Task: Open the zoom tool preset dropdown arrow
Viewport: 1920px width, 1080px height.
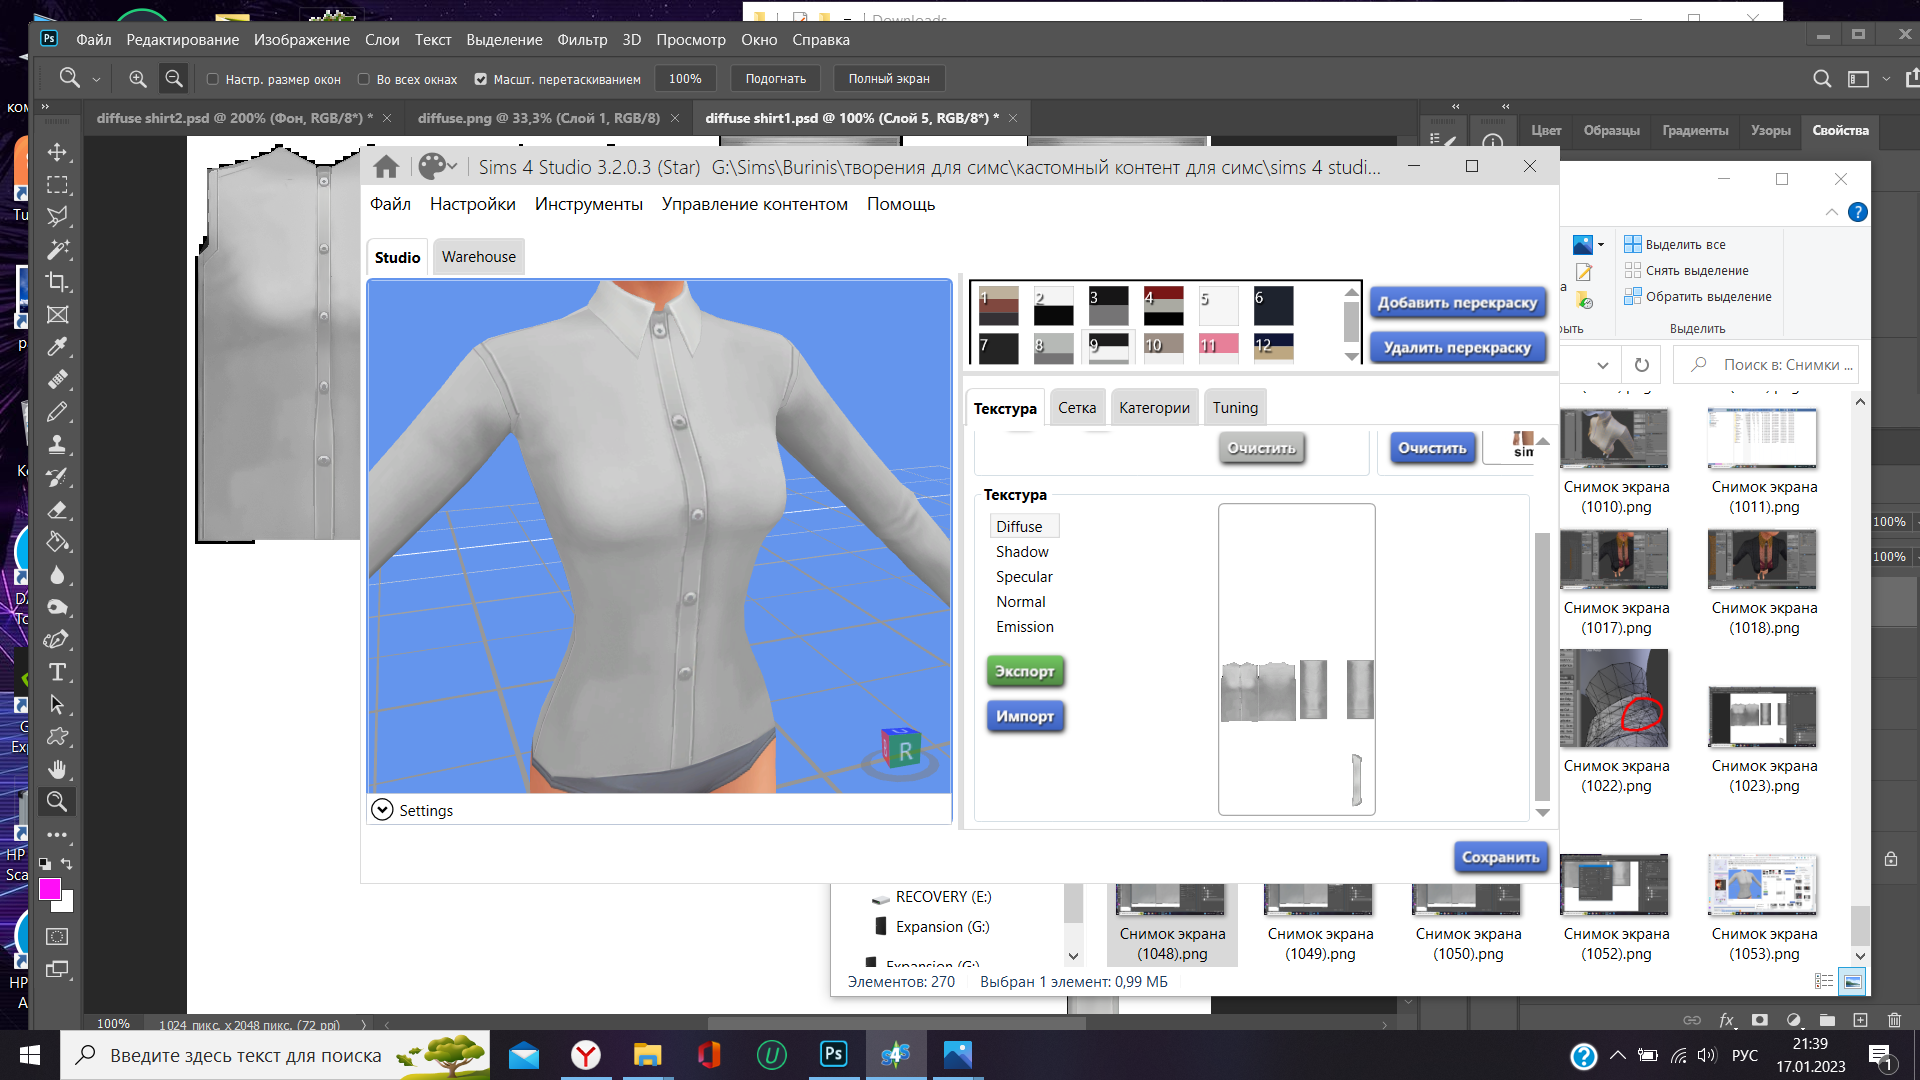Action: click(96, 79)
